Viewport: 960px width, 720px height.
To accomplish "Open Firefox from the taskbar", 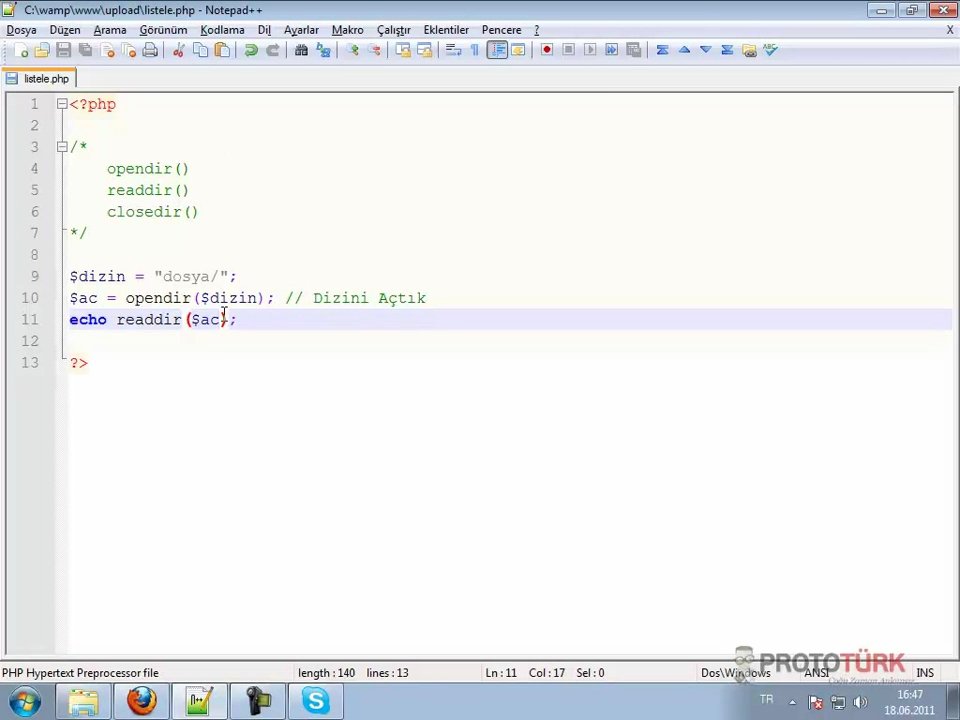I will [141, 701].
